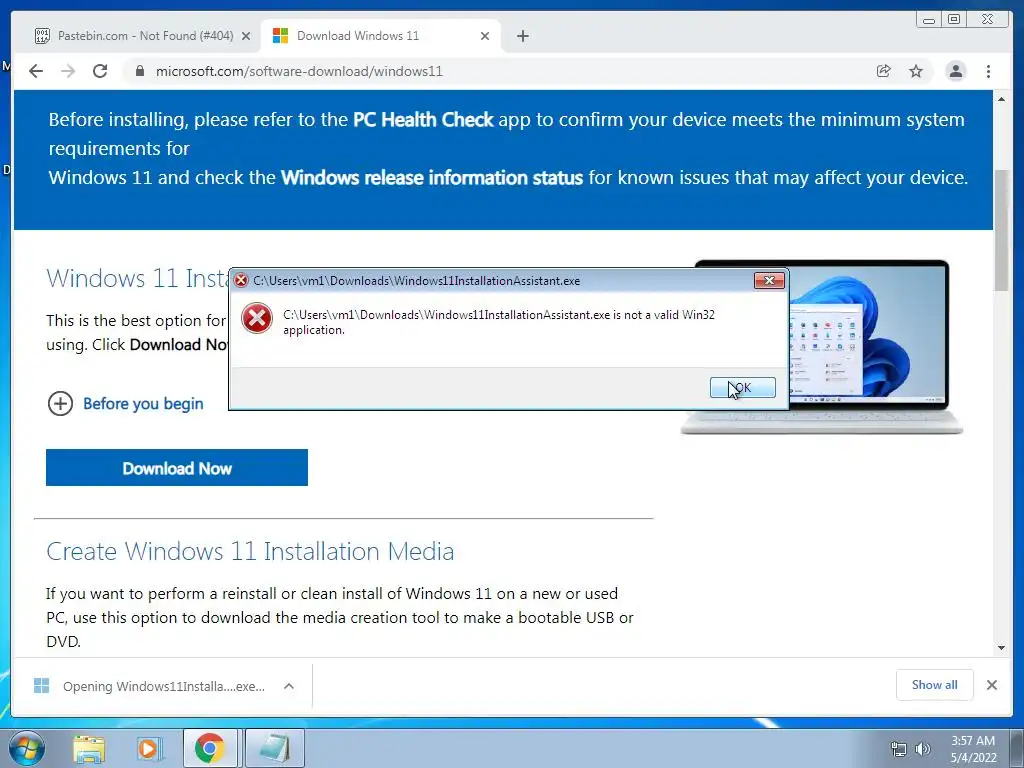Click the Chrome taskbar icon
Screen dimensions: 1024x768
pos(209,748)
